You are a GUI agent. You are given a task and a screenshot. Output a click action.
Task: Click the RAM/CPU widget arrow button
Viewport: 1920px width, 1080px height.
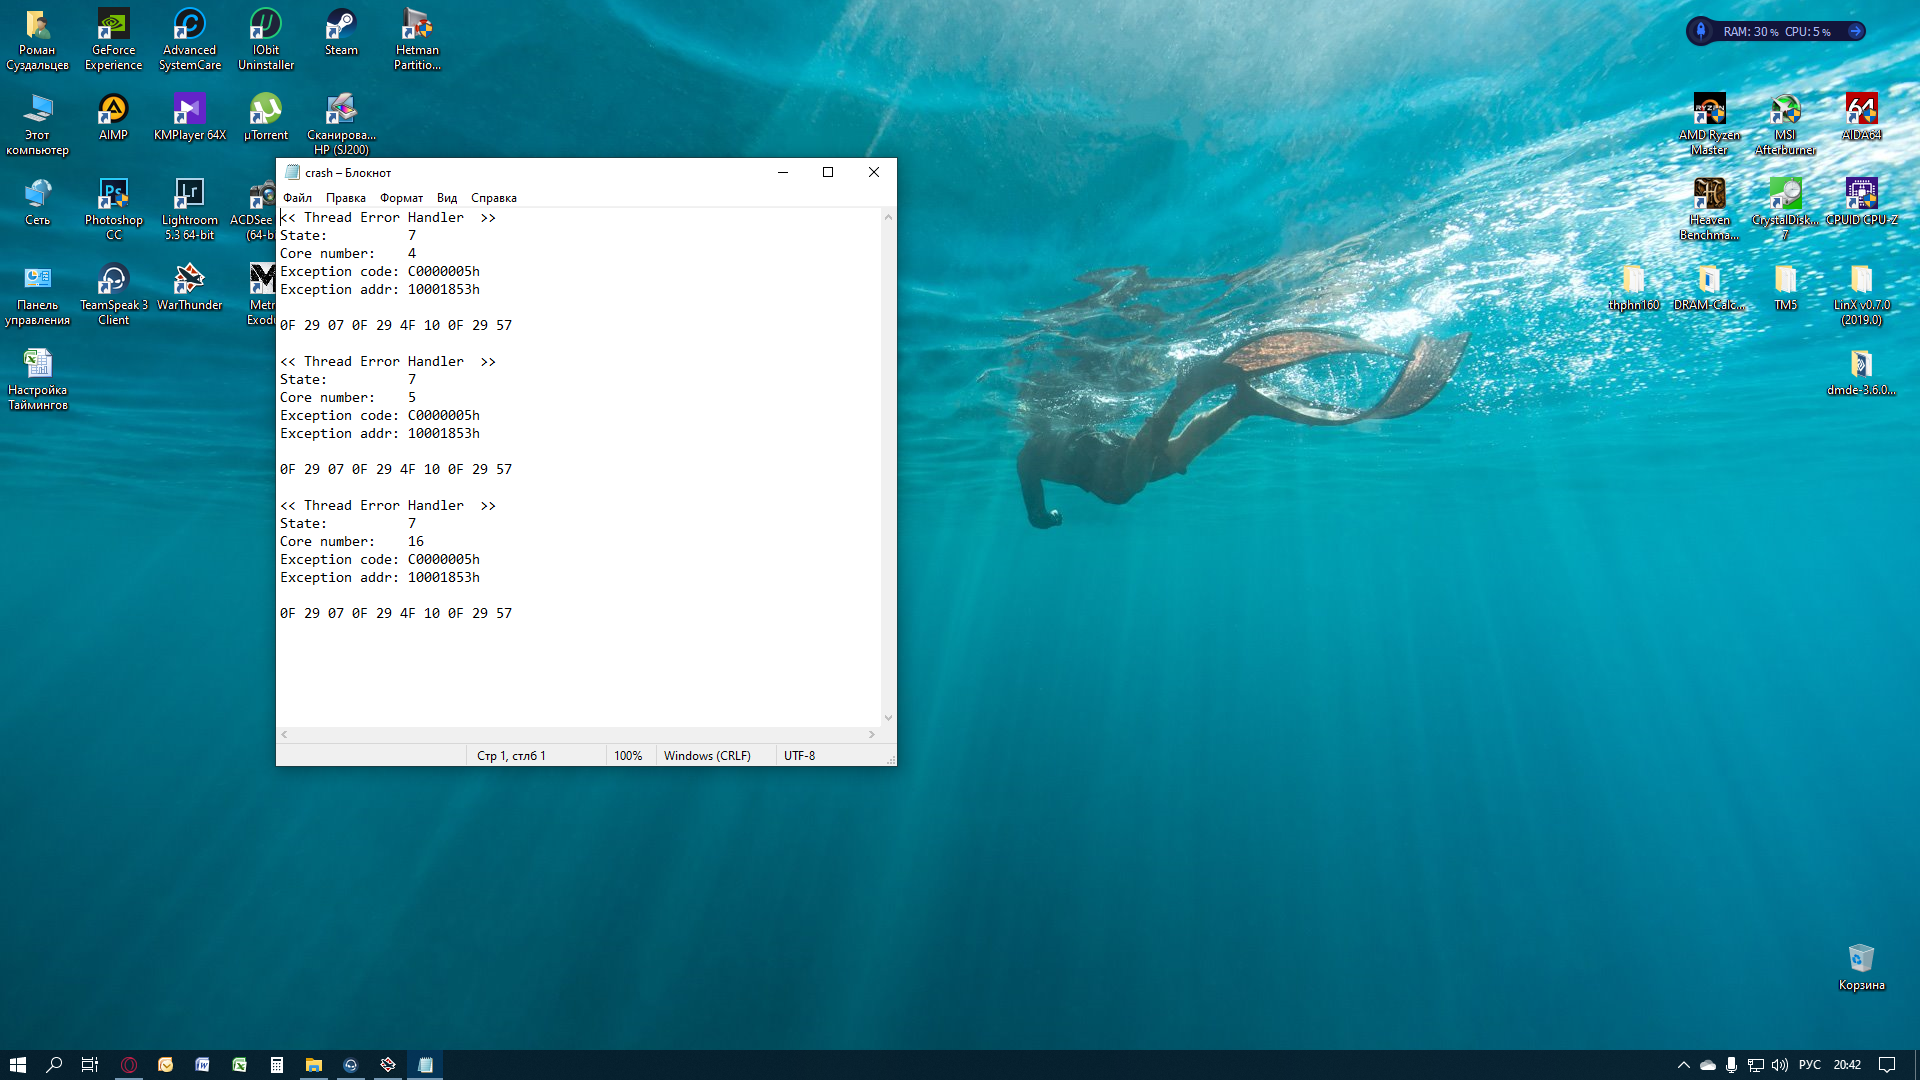[1855, 31]
